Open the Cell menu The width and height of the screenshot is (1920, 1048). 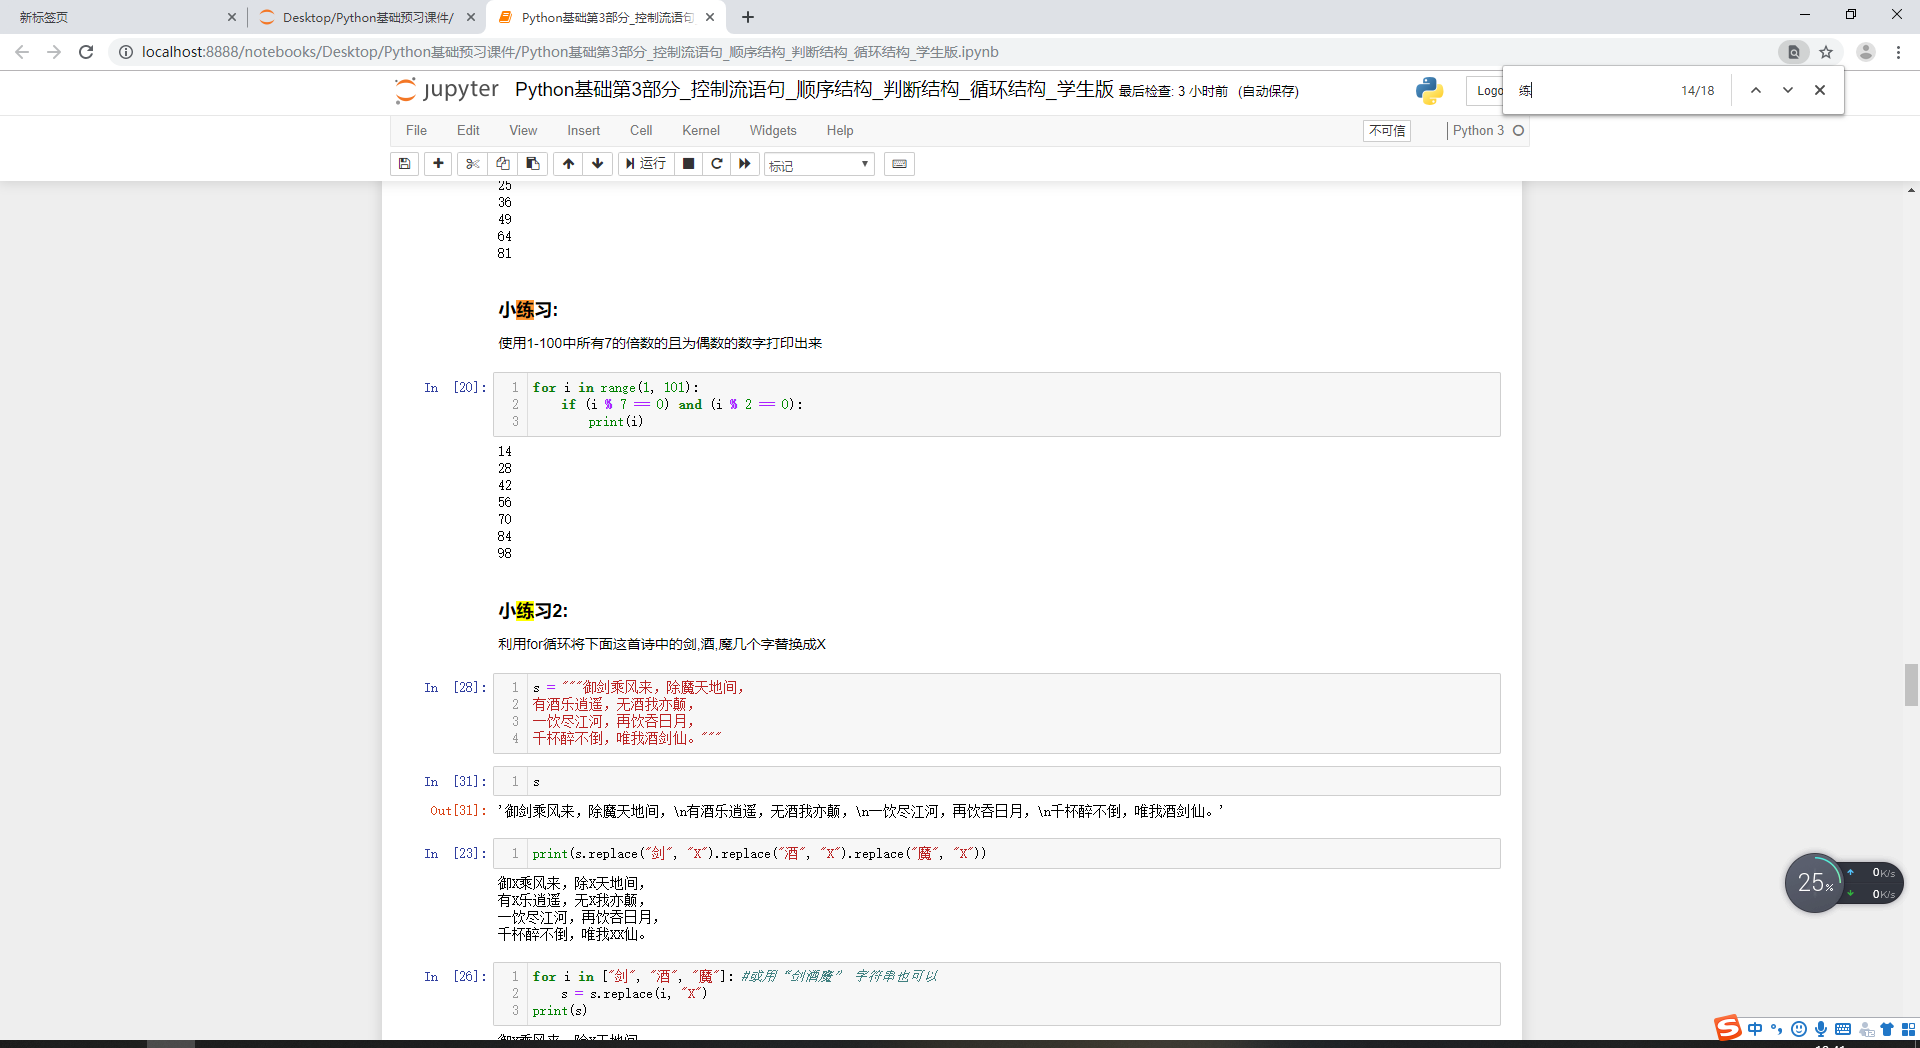tap(641, 131)
